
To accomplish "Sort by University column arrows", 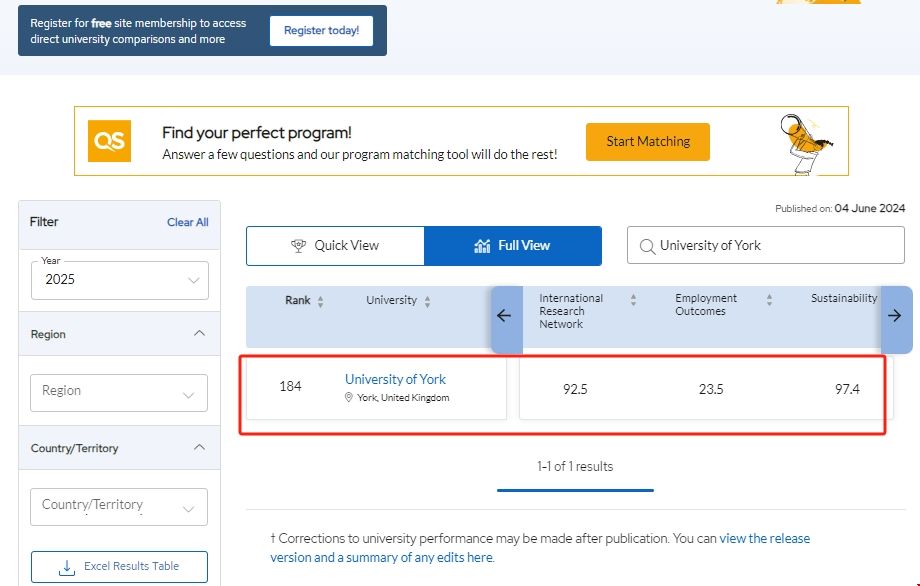I will 428,302.
